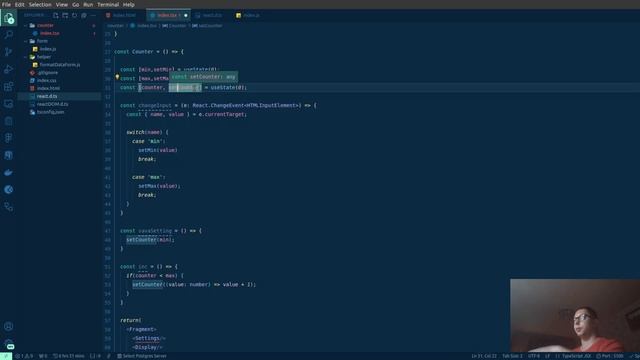
Task: Click Port 5500 Live Server in status bar
Action: (610, 356)
